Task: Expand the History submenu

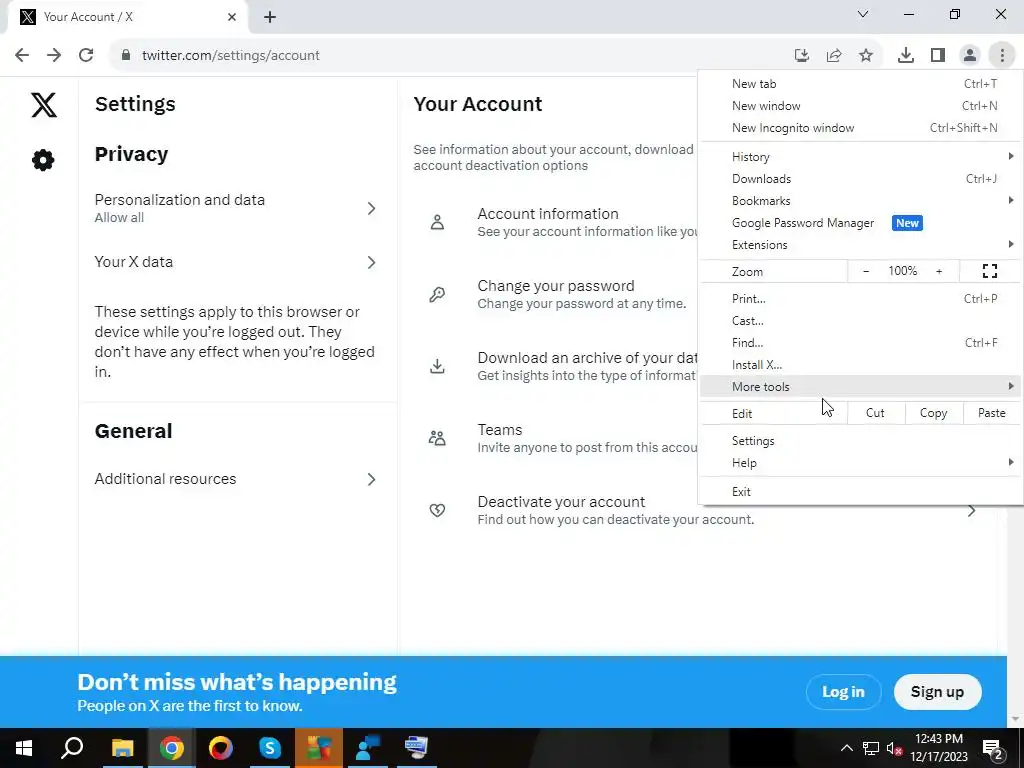Action: coord(859,157)
